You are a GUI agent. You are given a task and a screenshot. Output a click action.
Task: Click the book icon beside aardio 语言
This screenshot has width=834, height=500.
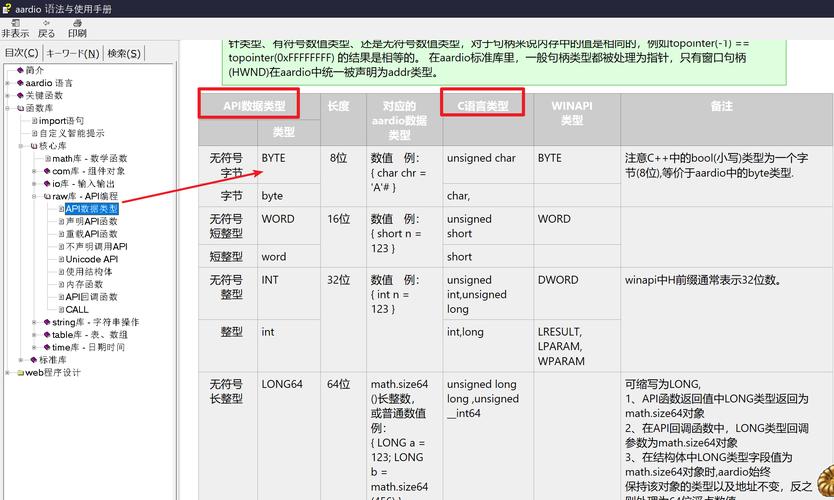coord(20,83)
